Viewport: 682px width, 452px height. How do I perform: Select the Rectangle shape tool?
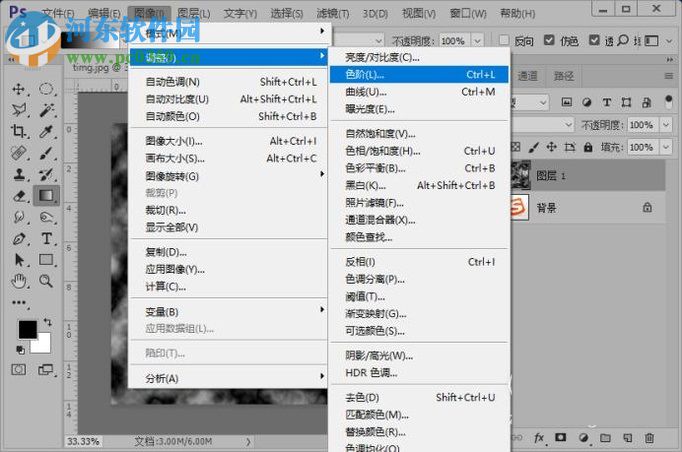[x=46, y=260]
